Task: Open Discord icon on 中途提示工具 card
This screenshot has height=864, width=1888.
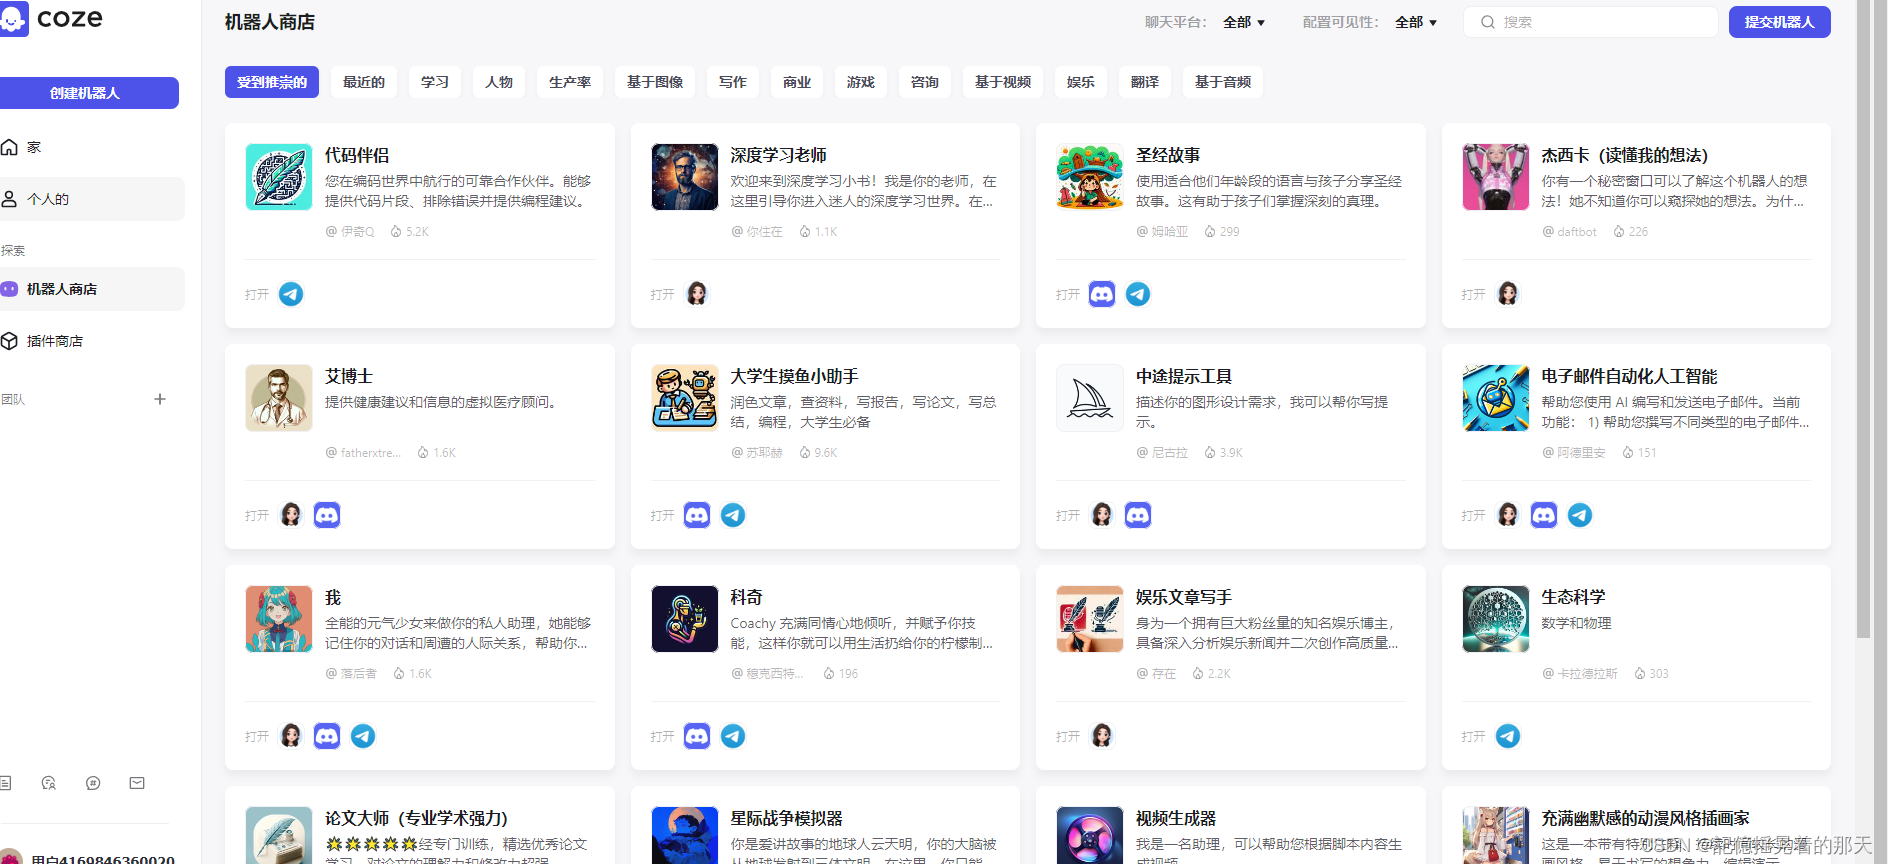Action: (1138, 515)
